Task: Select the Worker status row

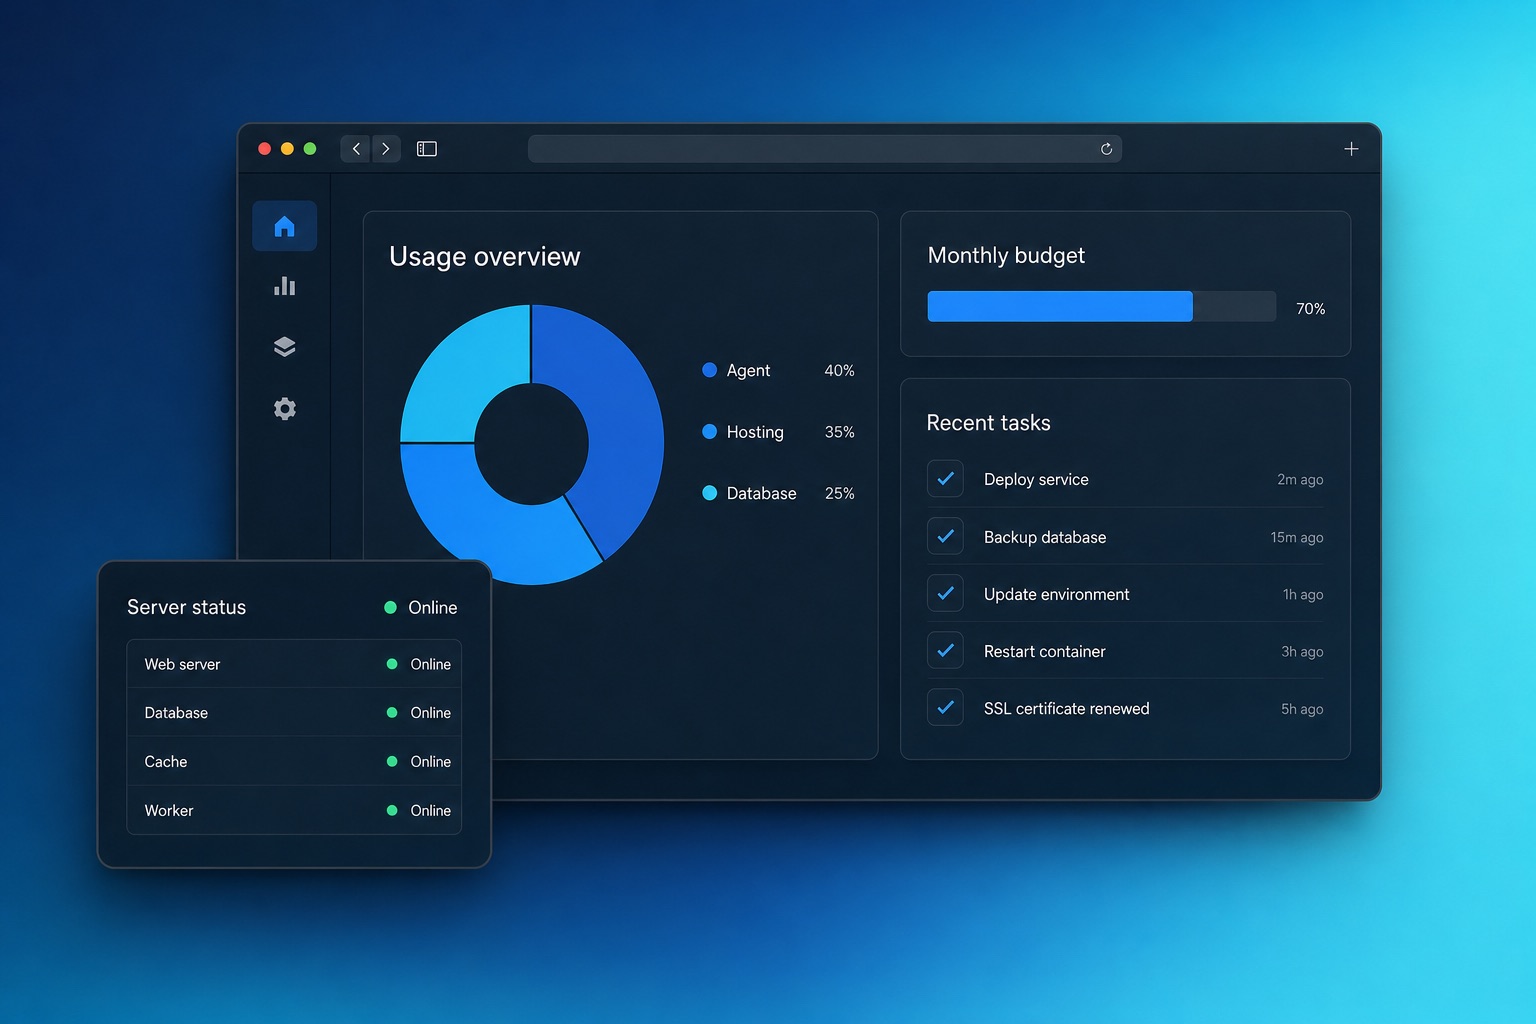Action: tap(294, 810)
